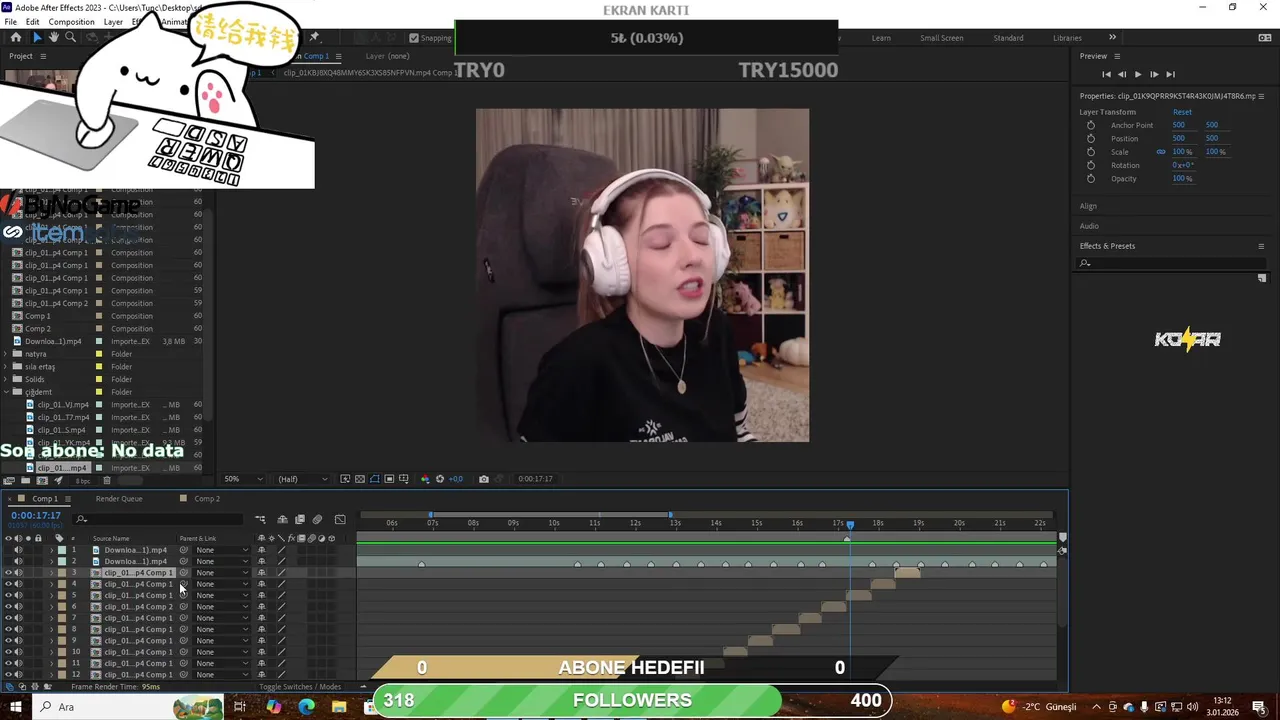Click the label color swatch of layer 5
The height and width of the screenshot is (720, 1280).
tap(62, 595)
